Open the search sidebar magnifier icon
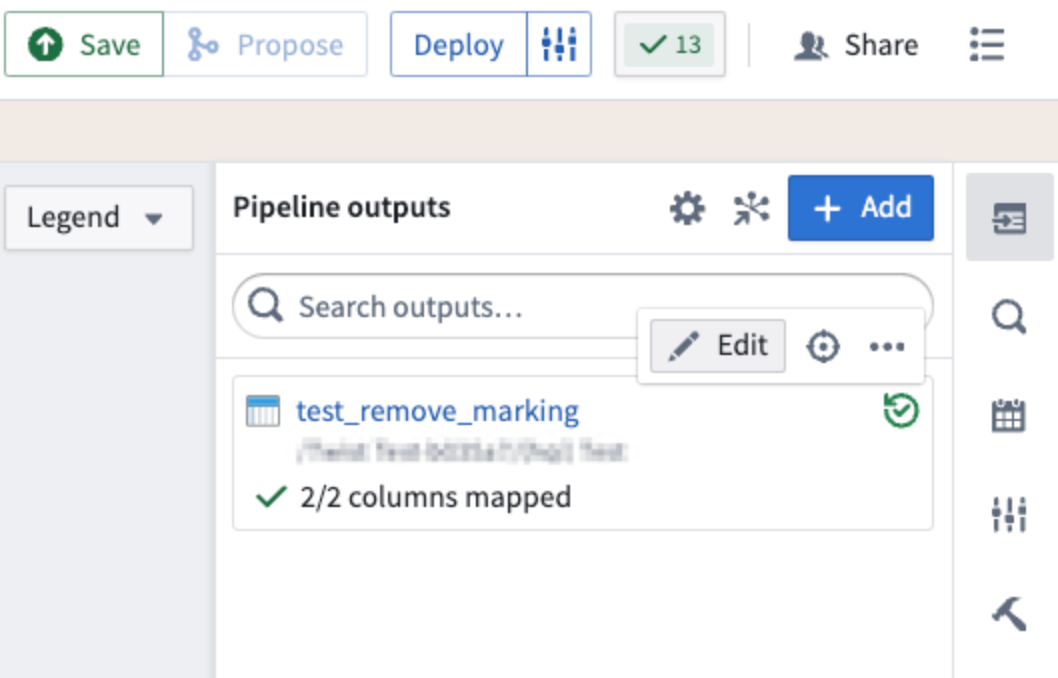The width and height of the screenshot is (1058, 678). (1008, 318)
